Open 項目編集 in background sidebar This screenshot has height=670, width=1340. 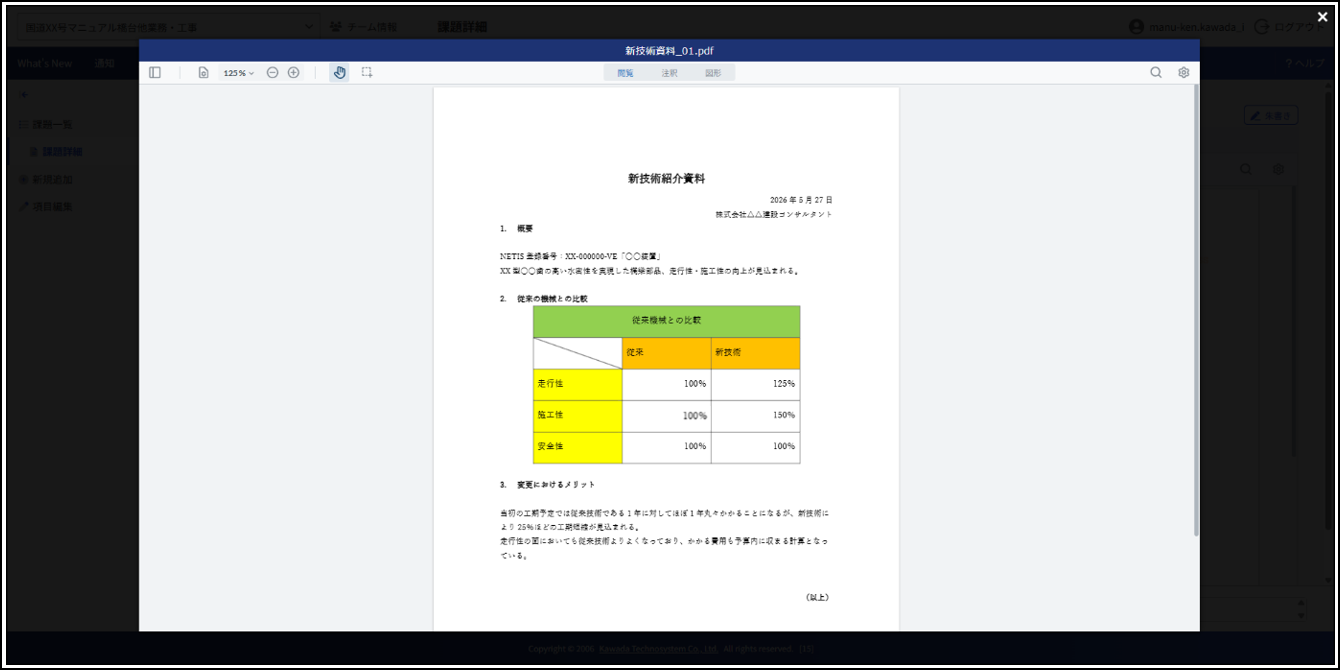point(46,207)
